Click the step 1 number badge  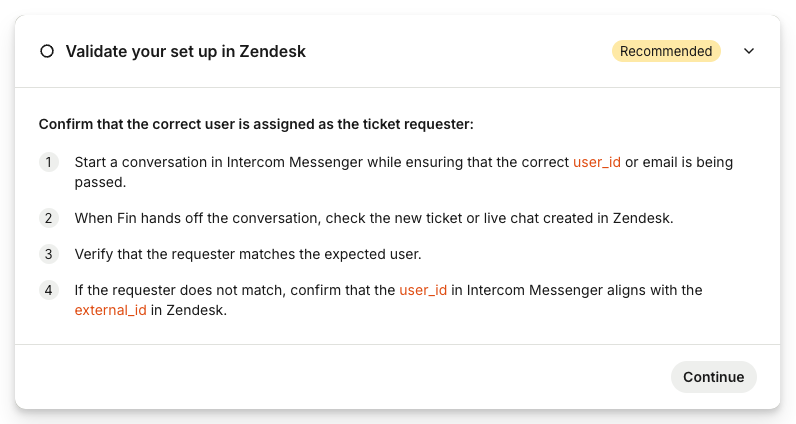pos(48,162)
